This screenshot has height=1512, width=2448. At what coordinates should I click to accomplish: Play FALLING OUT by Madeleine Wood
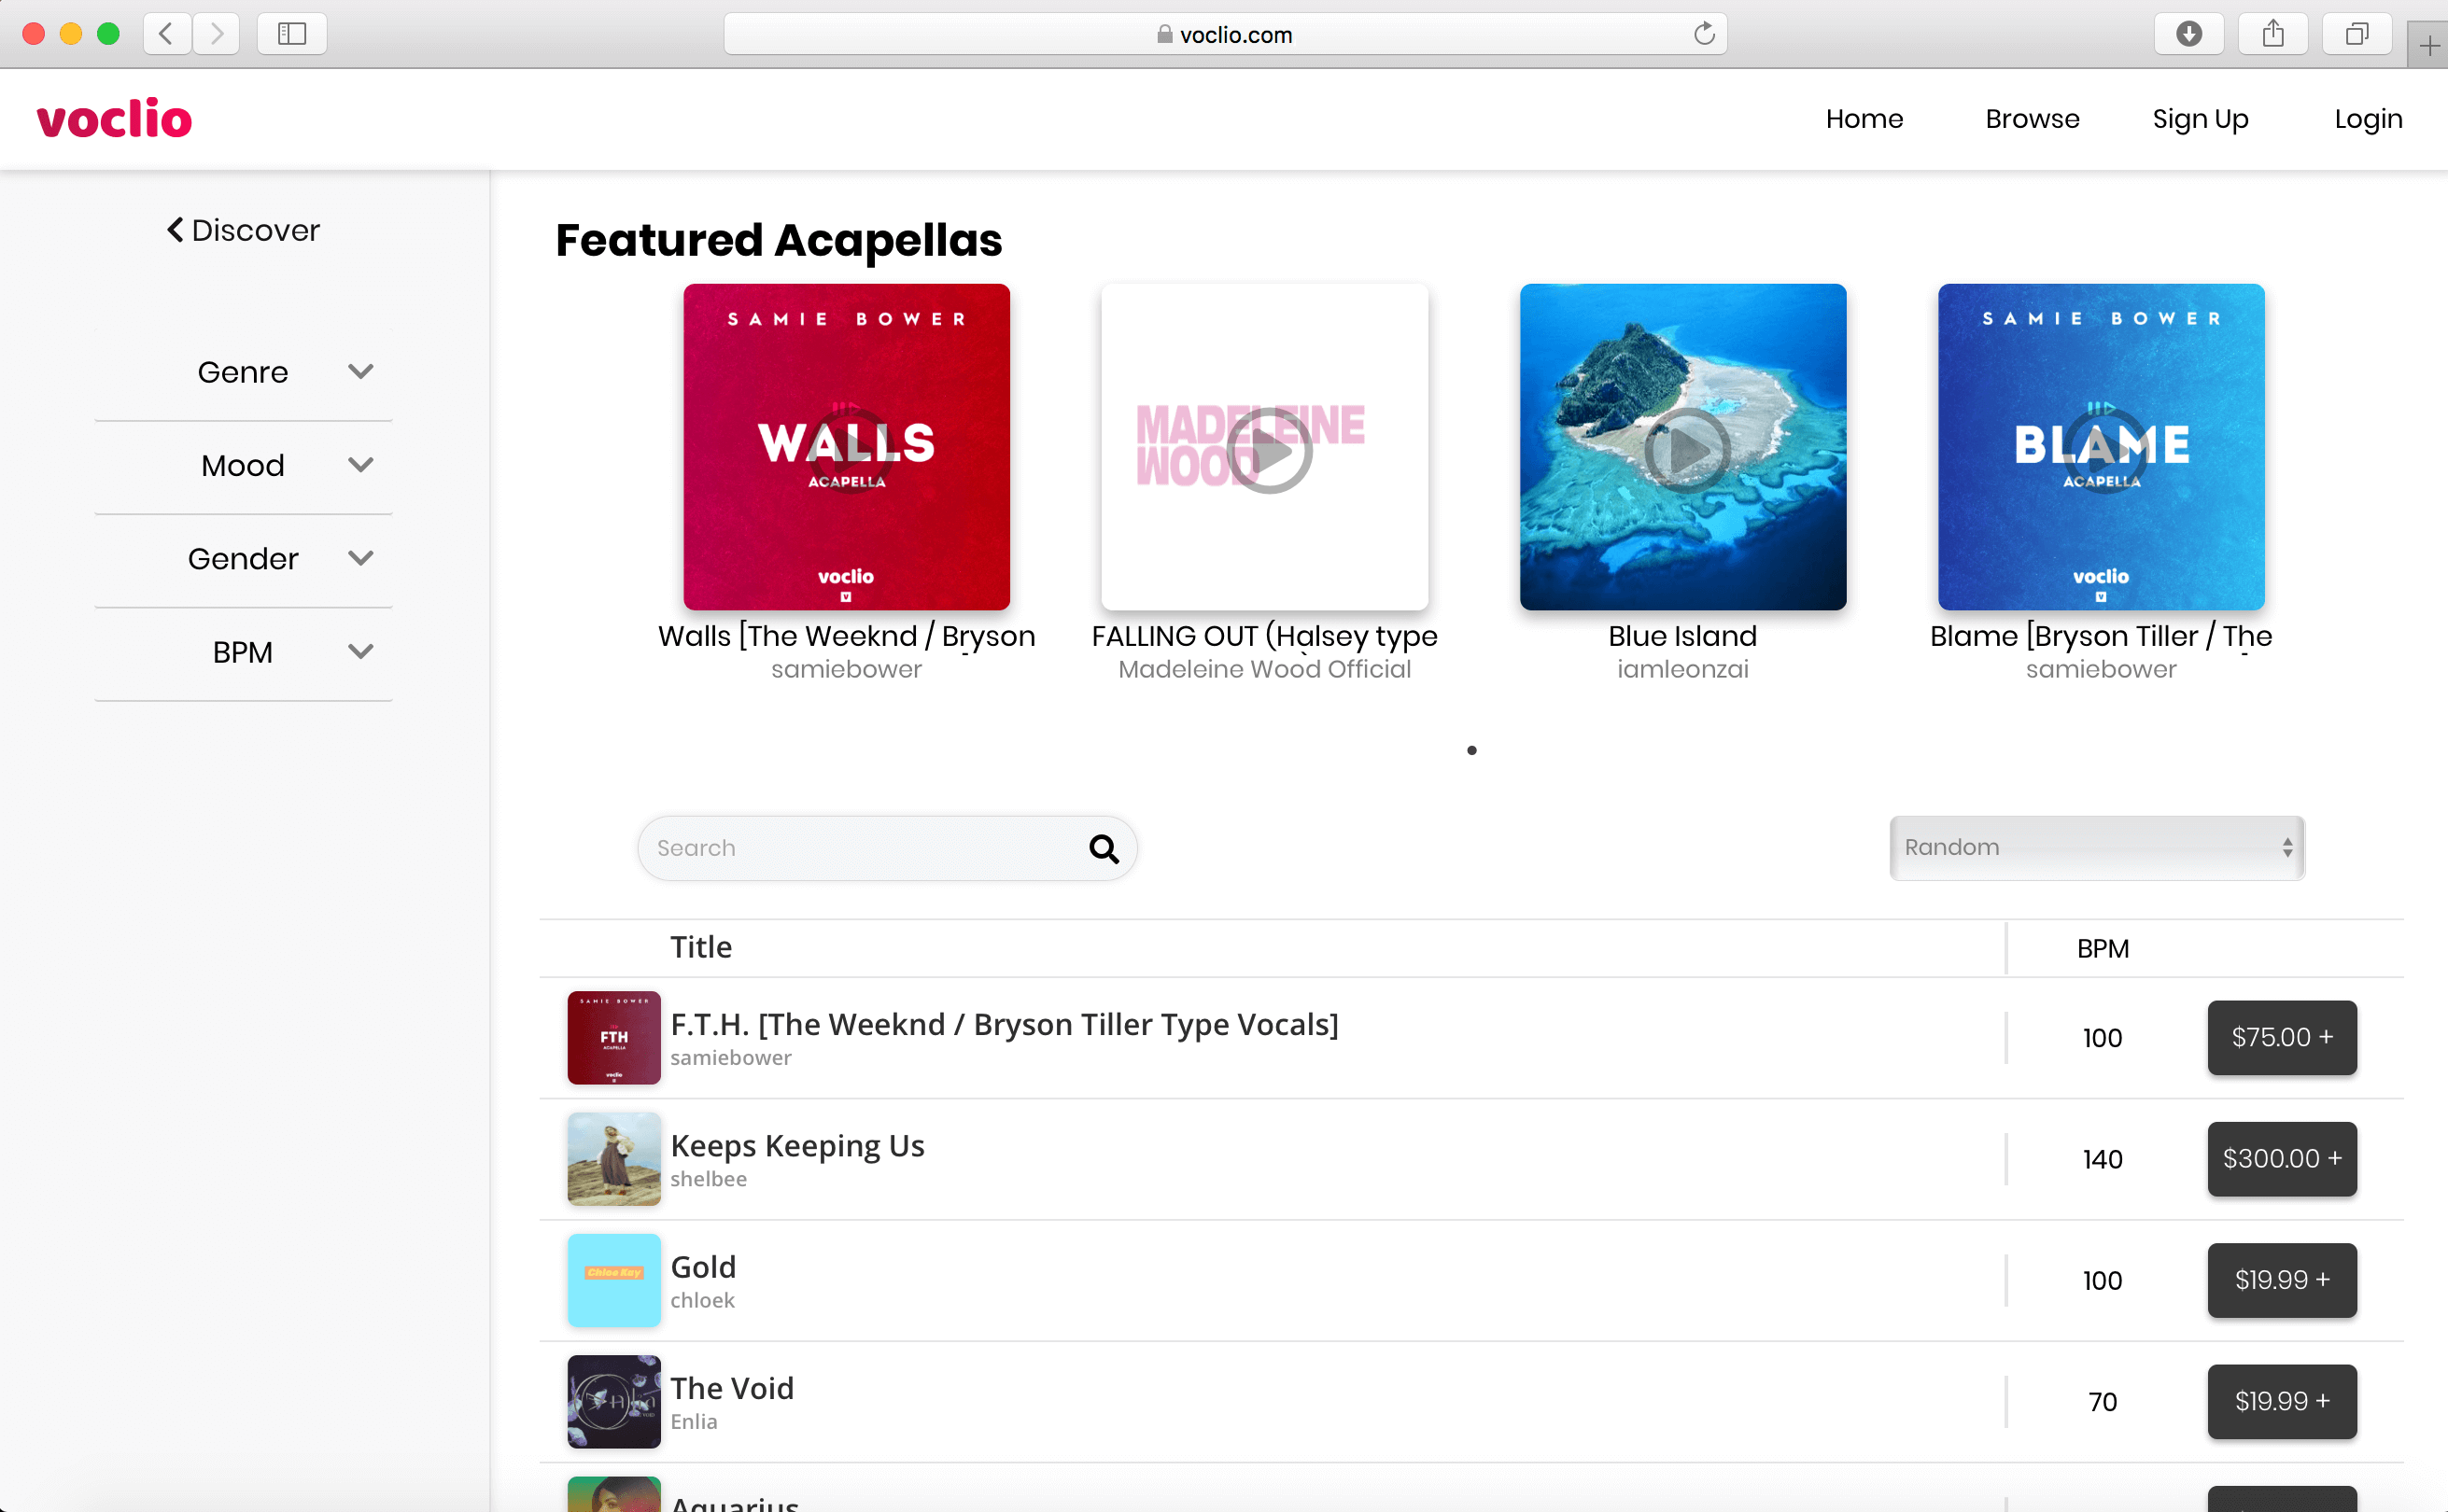point(1268,450)
